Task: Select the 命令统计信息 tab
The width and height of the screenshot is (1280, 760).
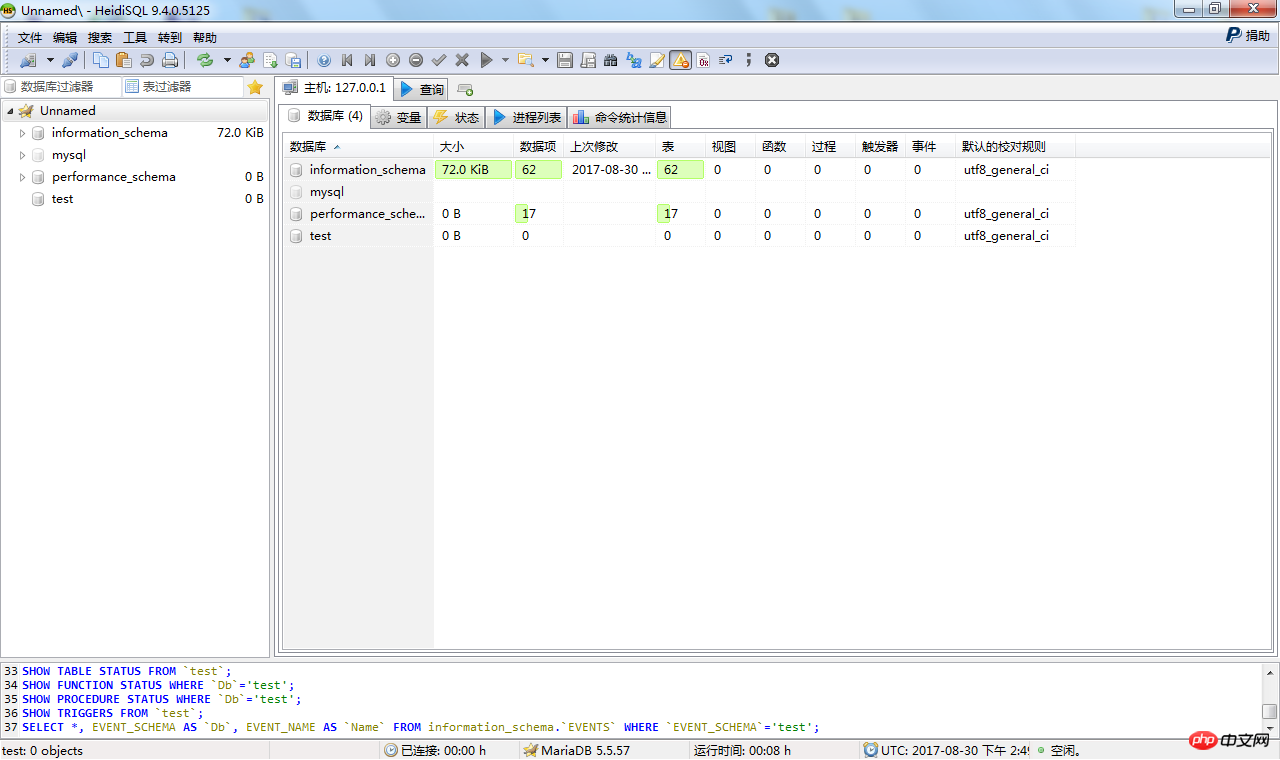Action: click(620, 118)
